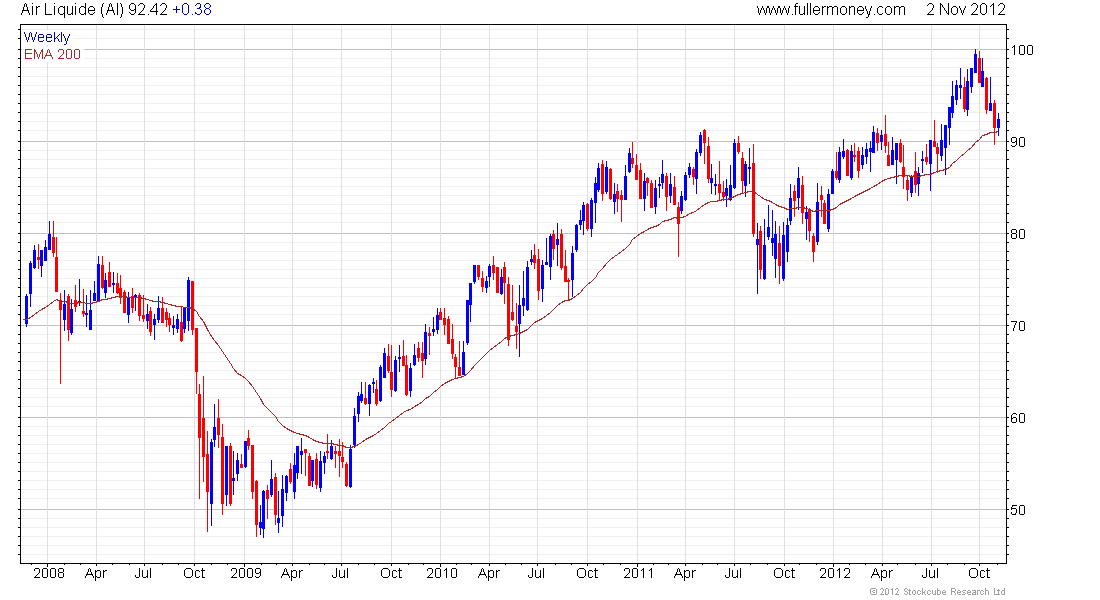The image size is (1100, 600).
Task: Click the price value 92.42
Action: pos(147,10)
